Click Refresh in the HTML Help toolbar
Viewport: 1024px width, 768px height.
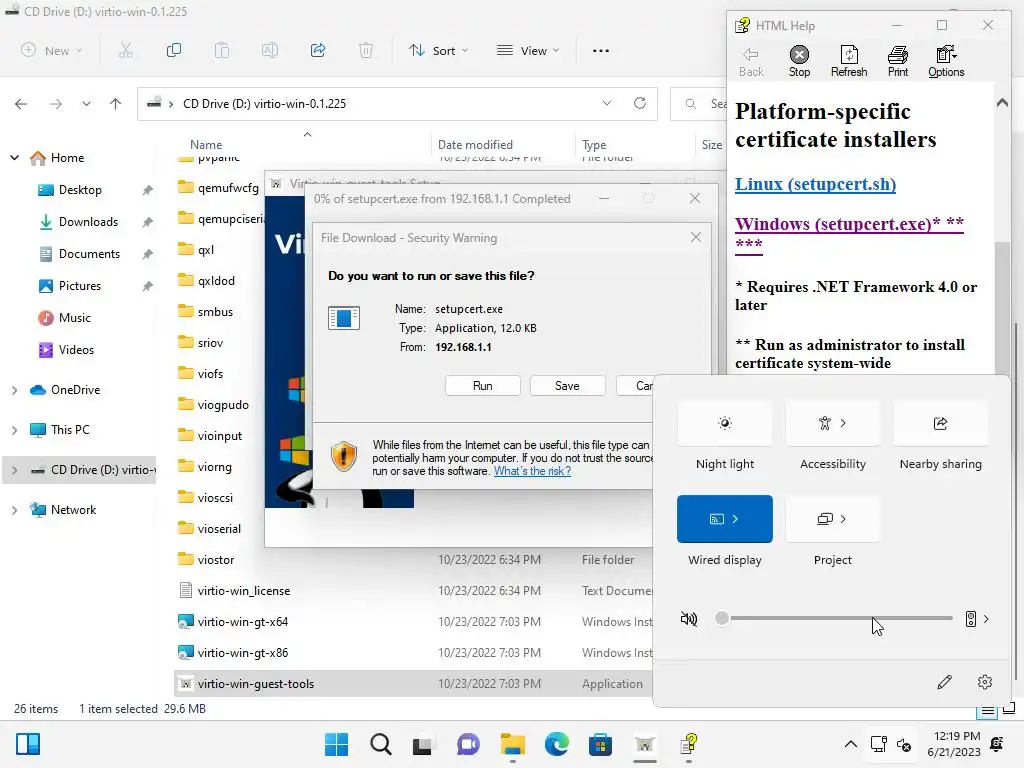(849, 61)
